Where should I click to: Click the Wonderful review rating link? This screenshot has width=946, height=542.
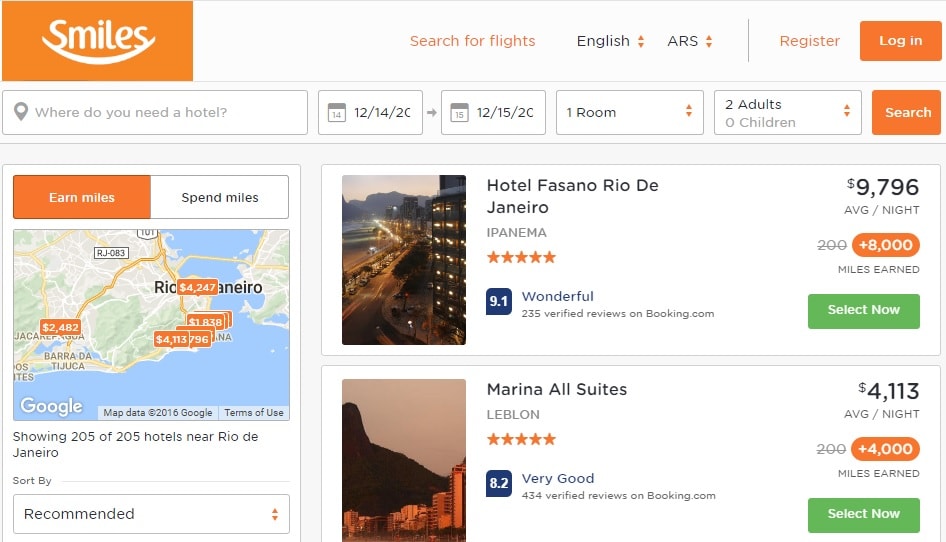(557, 296)
